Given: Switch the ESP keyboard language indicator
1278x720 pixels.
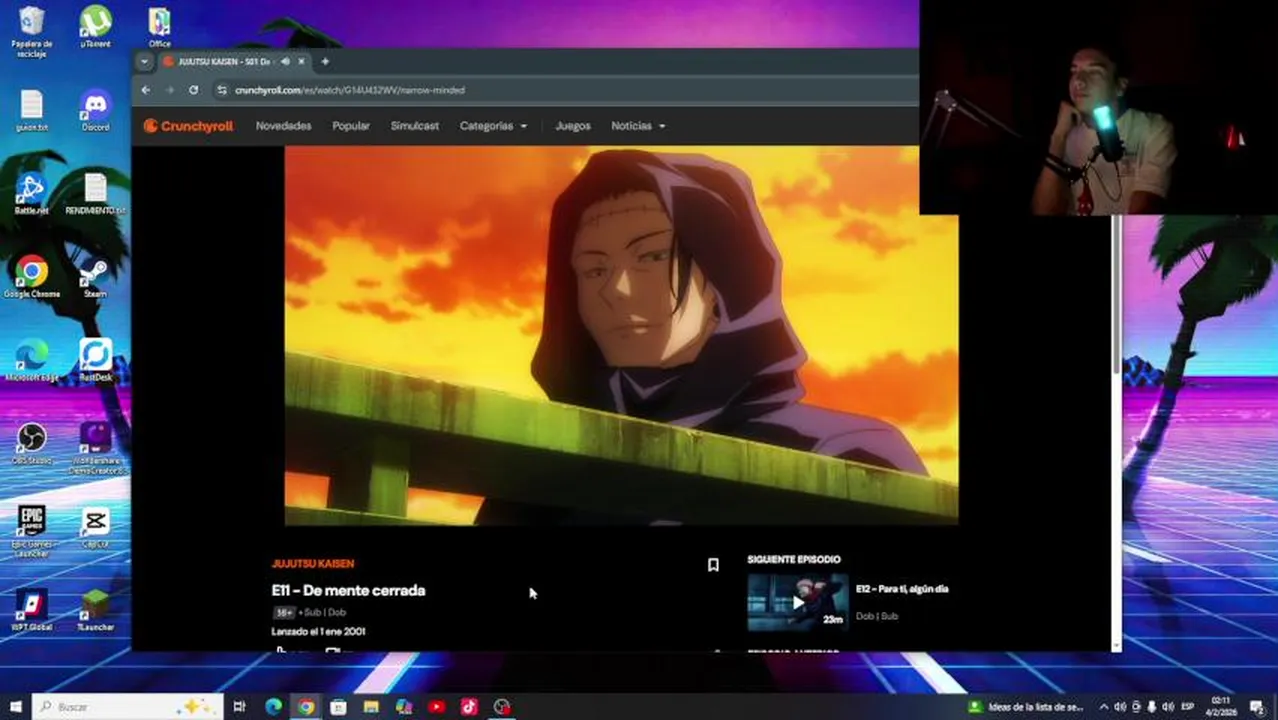Looking at the screenshot, I should (1188, 707).
